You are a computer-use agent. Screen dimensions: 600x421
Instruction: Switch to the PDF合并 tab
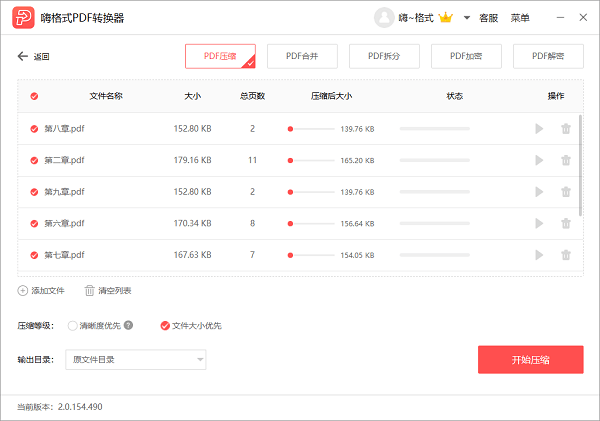coord(310,56)
